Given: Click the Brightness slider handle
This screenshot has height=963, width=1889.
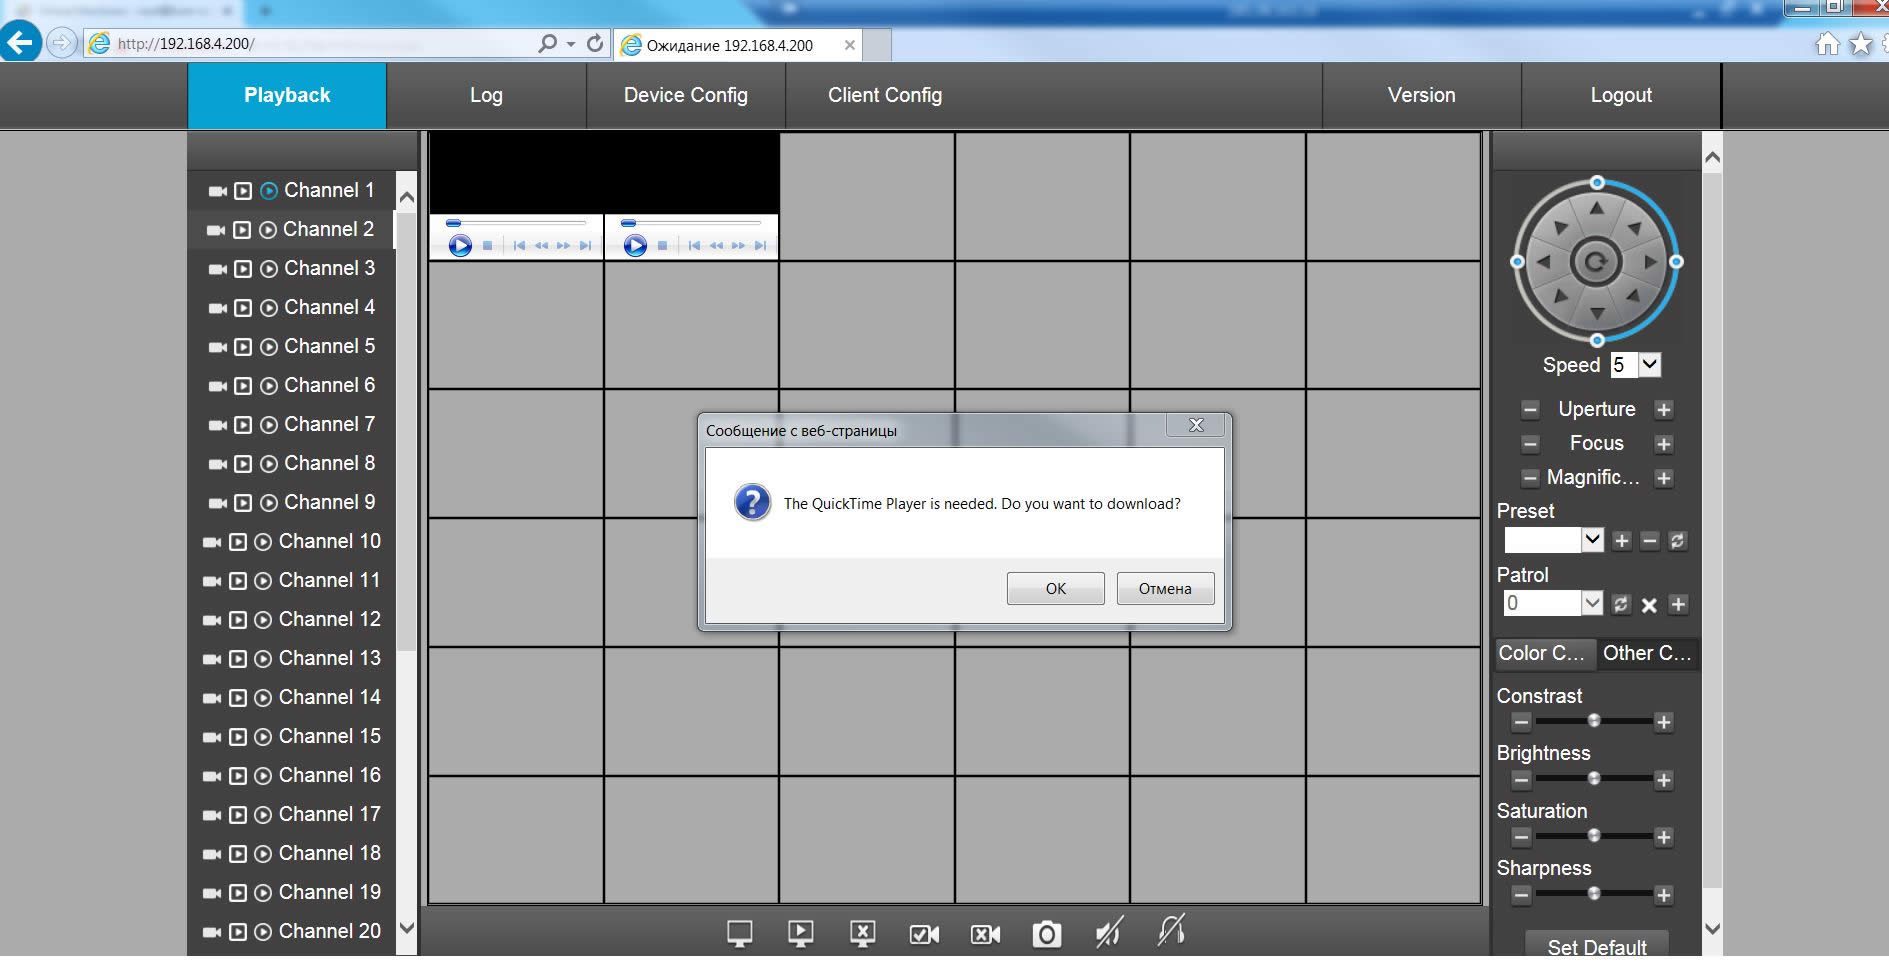Looking at the screenshot, I should pyautogui.click(x=1594, y=779).
